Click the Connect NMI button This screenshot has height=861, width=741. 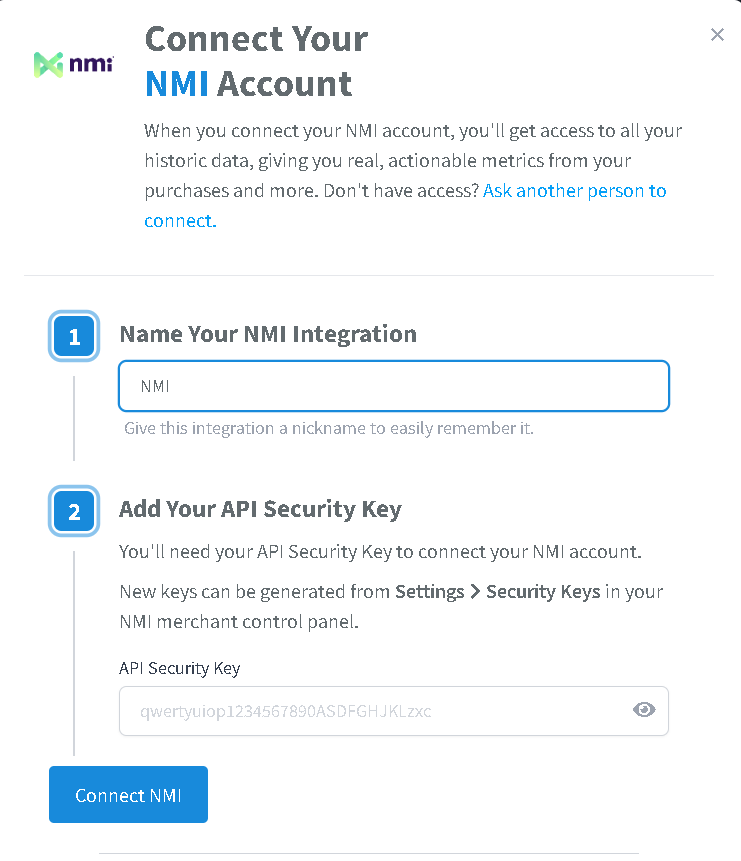[129, 795]
